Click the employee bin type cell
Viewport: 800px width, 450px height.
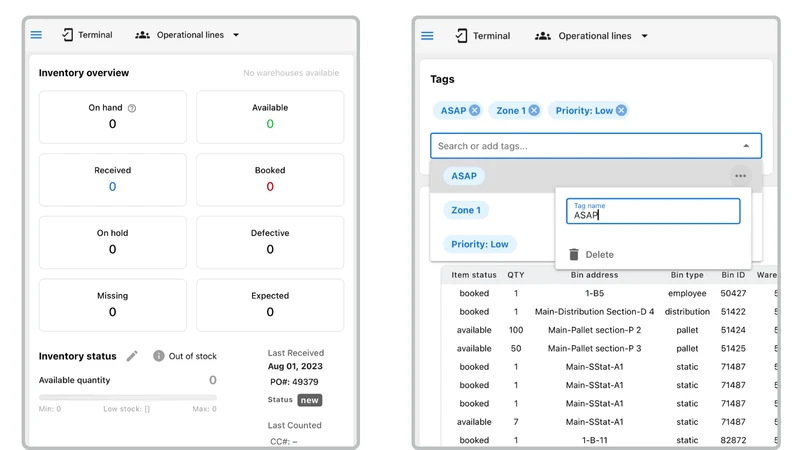click(x=687, y=293)
